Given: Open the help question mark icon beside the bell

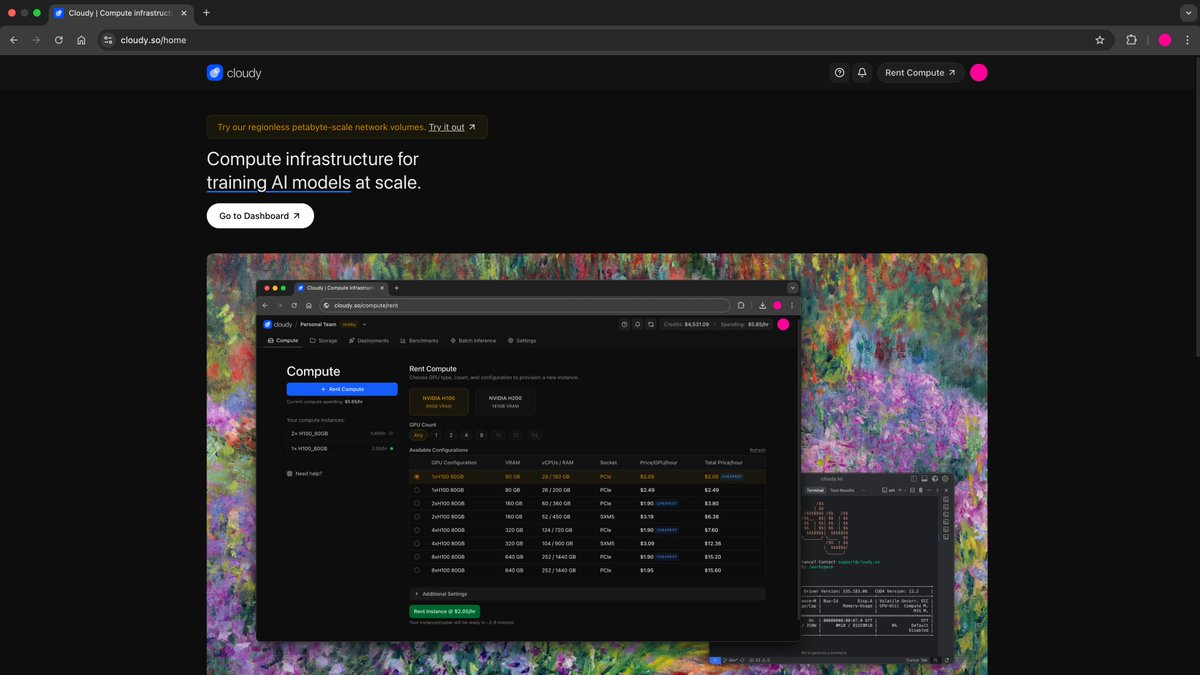Looking at the screenshot, I should click(x=839, y=73).
